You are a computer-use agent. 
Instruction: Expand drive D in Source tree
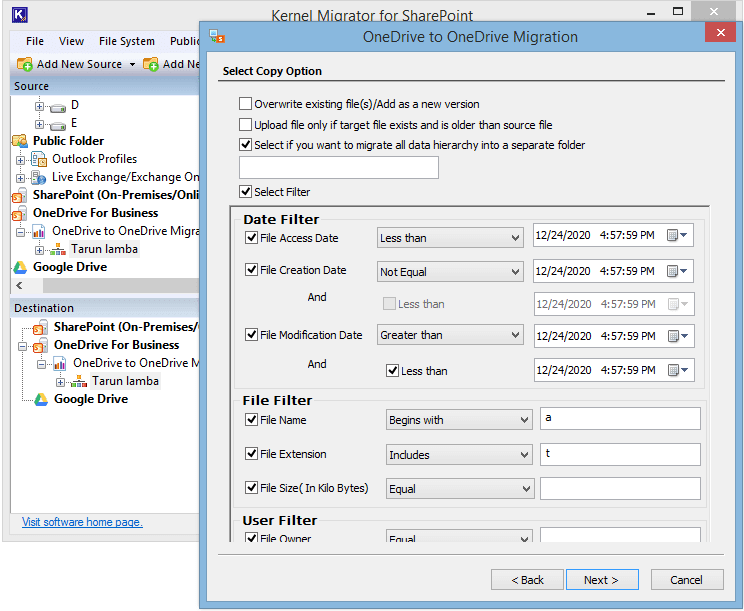(39, 106)
